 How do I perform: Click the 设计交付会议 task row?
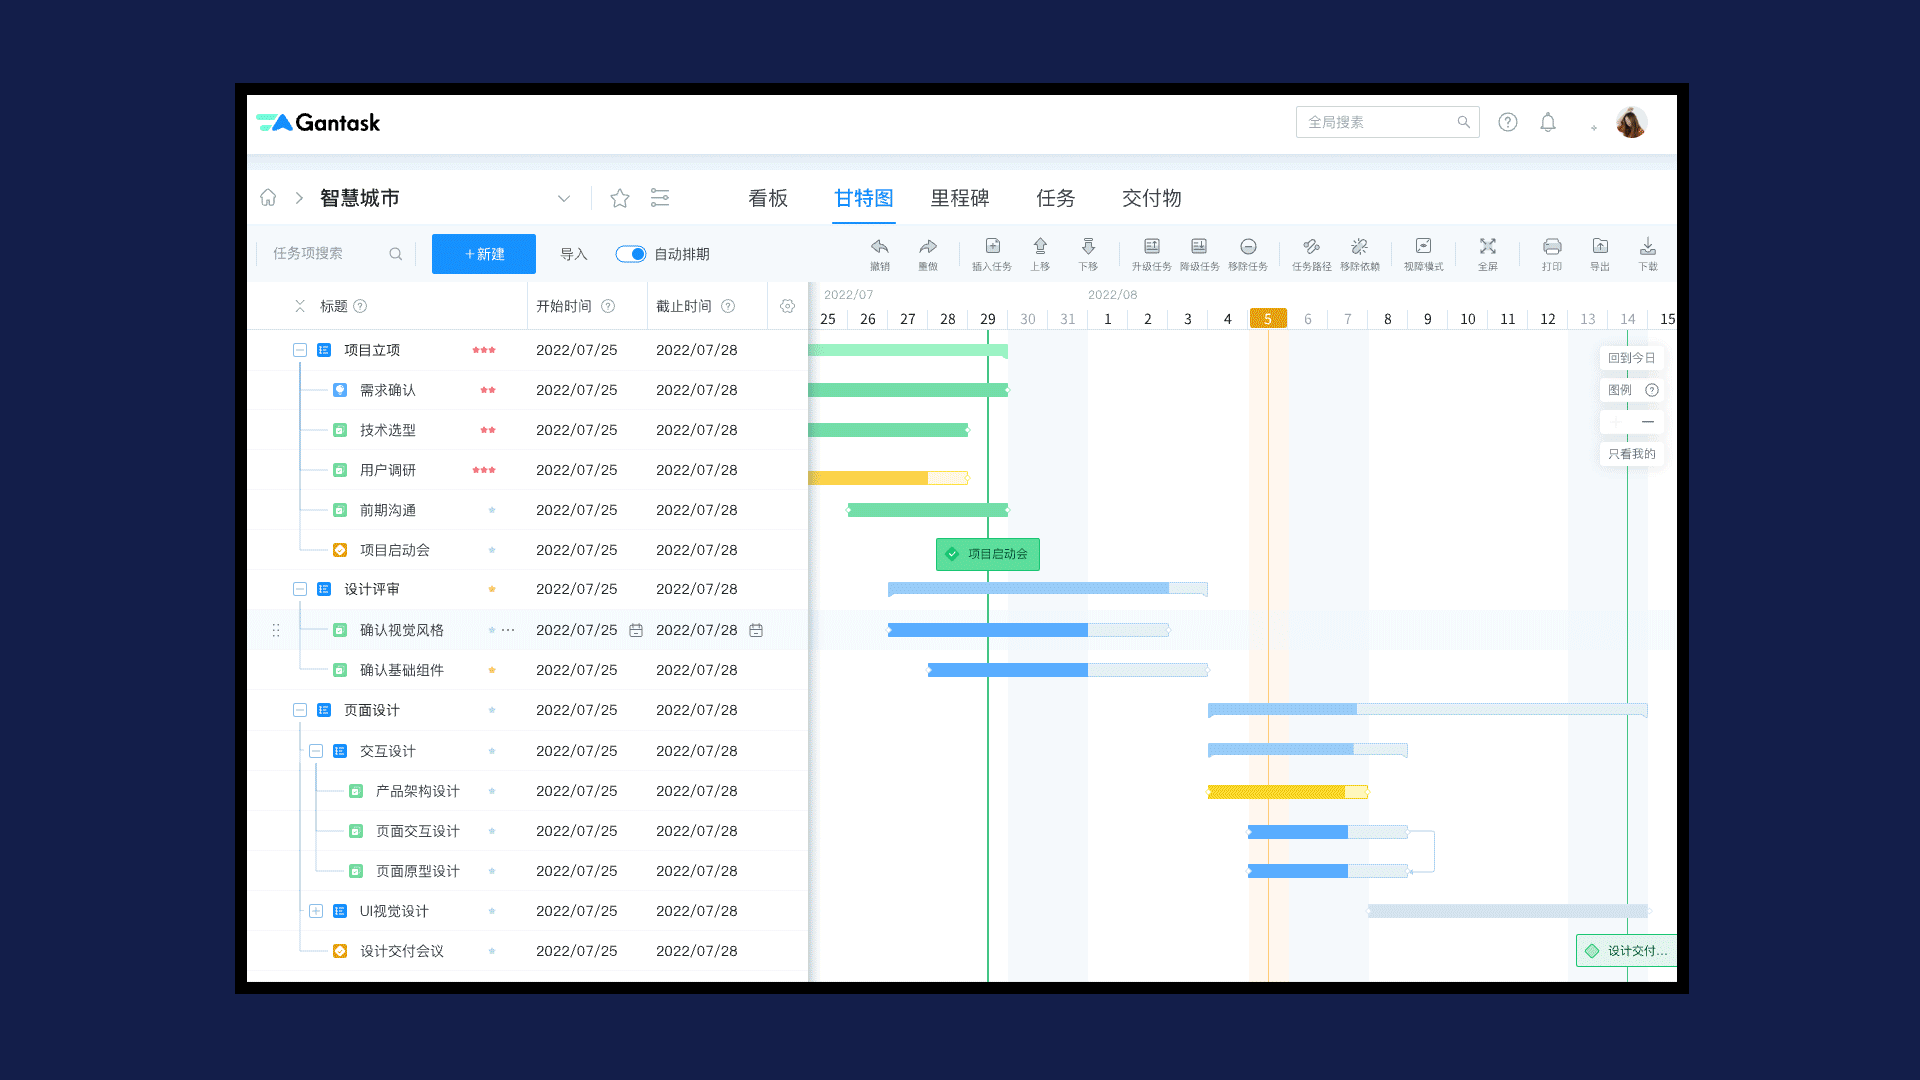click(527, 951)
